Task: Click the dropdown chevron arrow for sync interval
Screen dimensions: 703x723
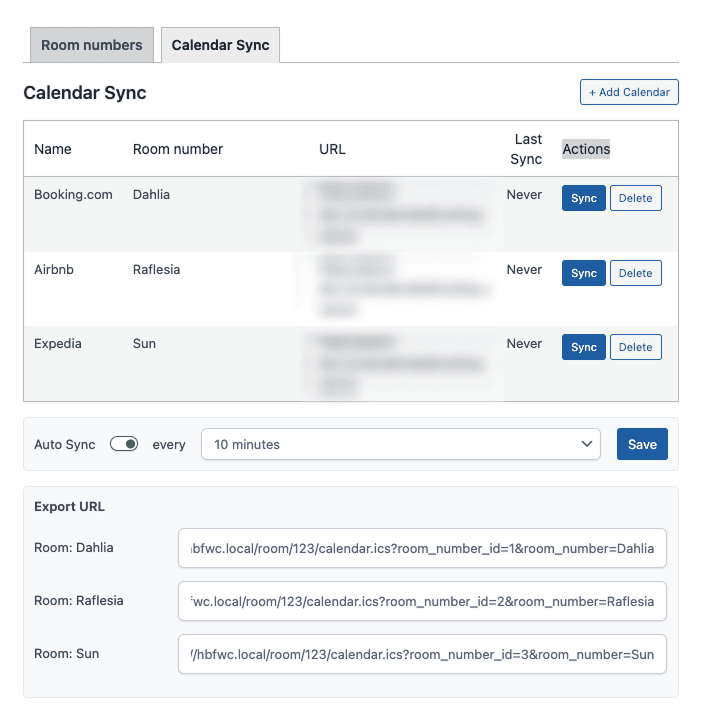Action: (x=586, y=444)
